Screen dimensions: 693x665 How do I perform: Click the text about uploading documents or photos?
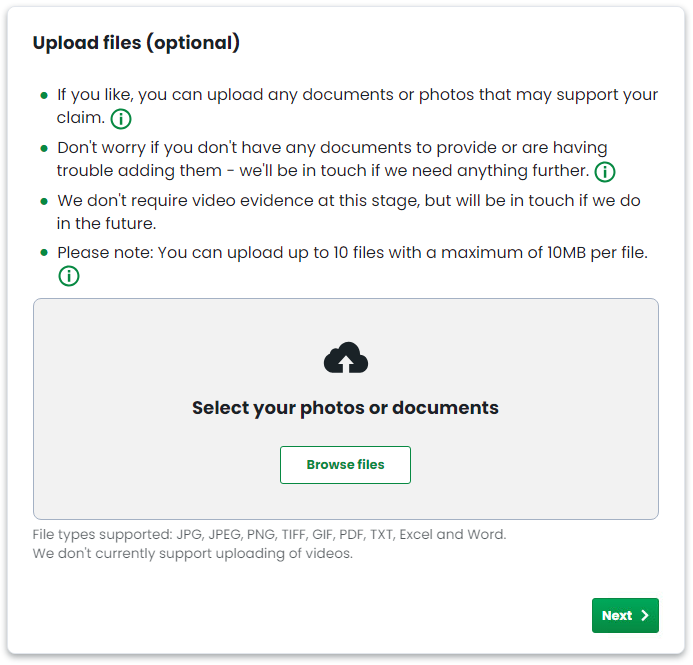click(357, 106)
